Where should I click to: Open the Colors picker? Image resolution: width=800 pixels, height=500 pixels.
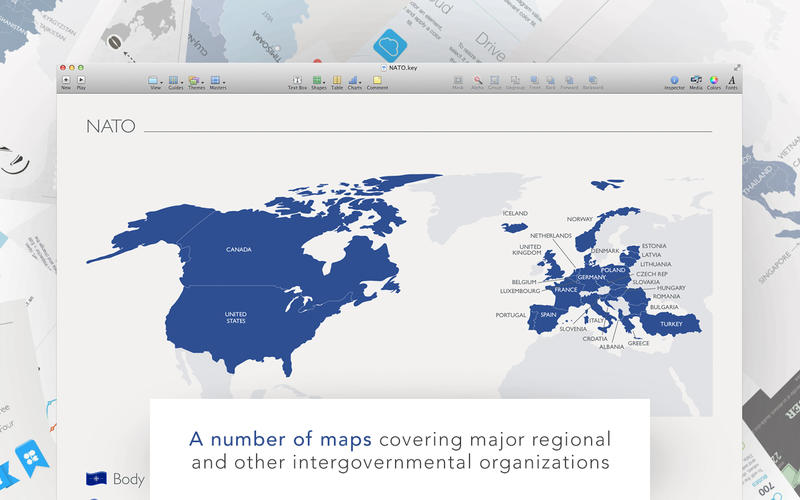pyautogui.click(x=714, y=79)
